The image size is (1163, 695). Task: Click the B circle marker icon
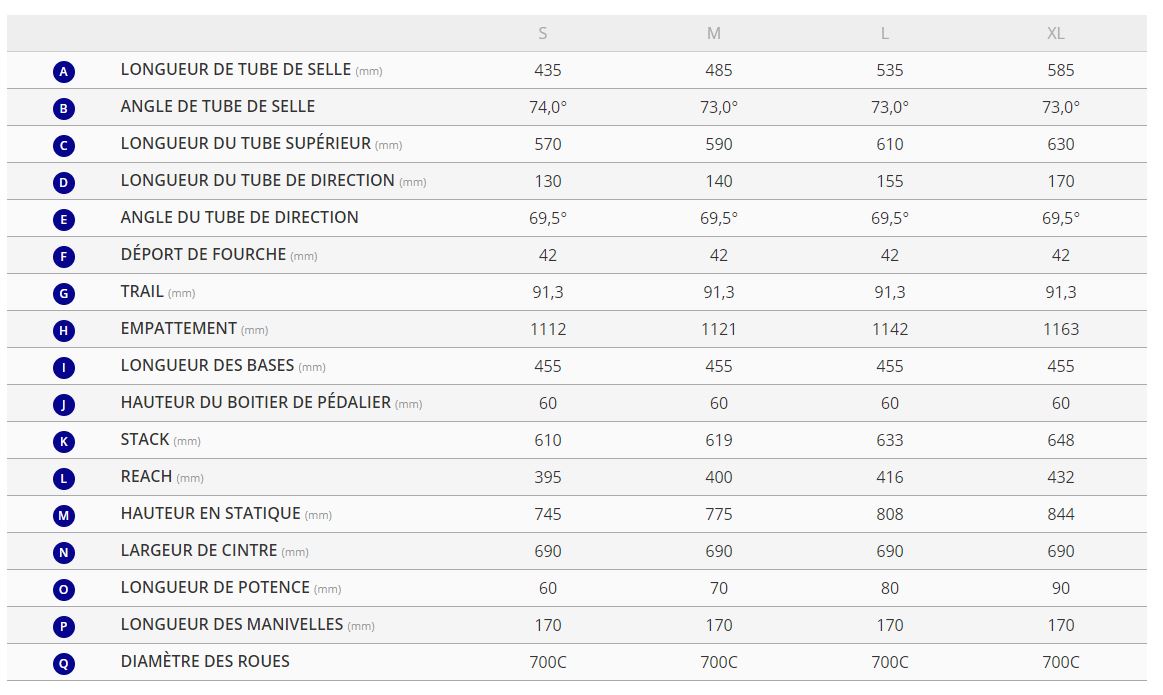click(63, 109)
